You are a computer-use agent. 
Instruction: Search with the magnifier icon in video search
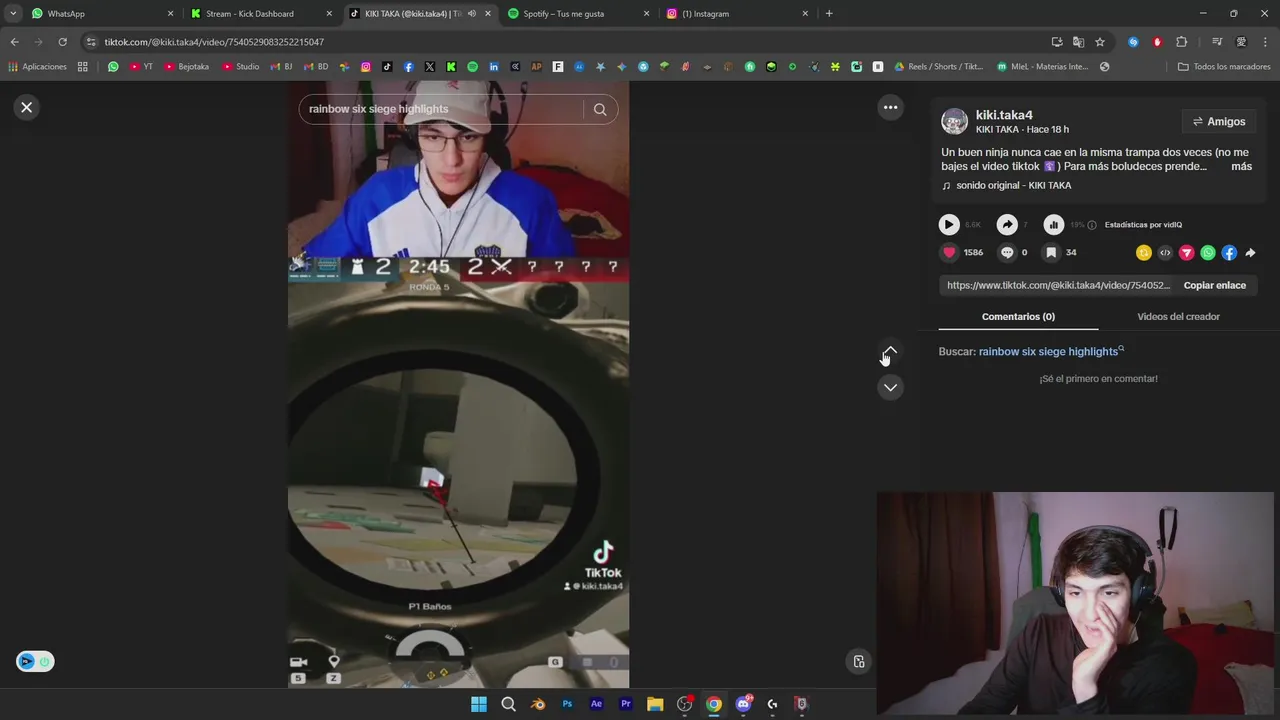tap(600, 110)
